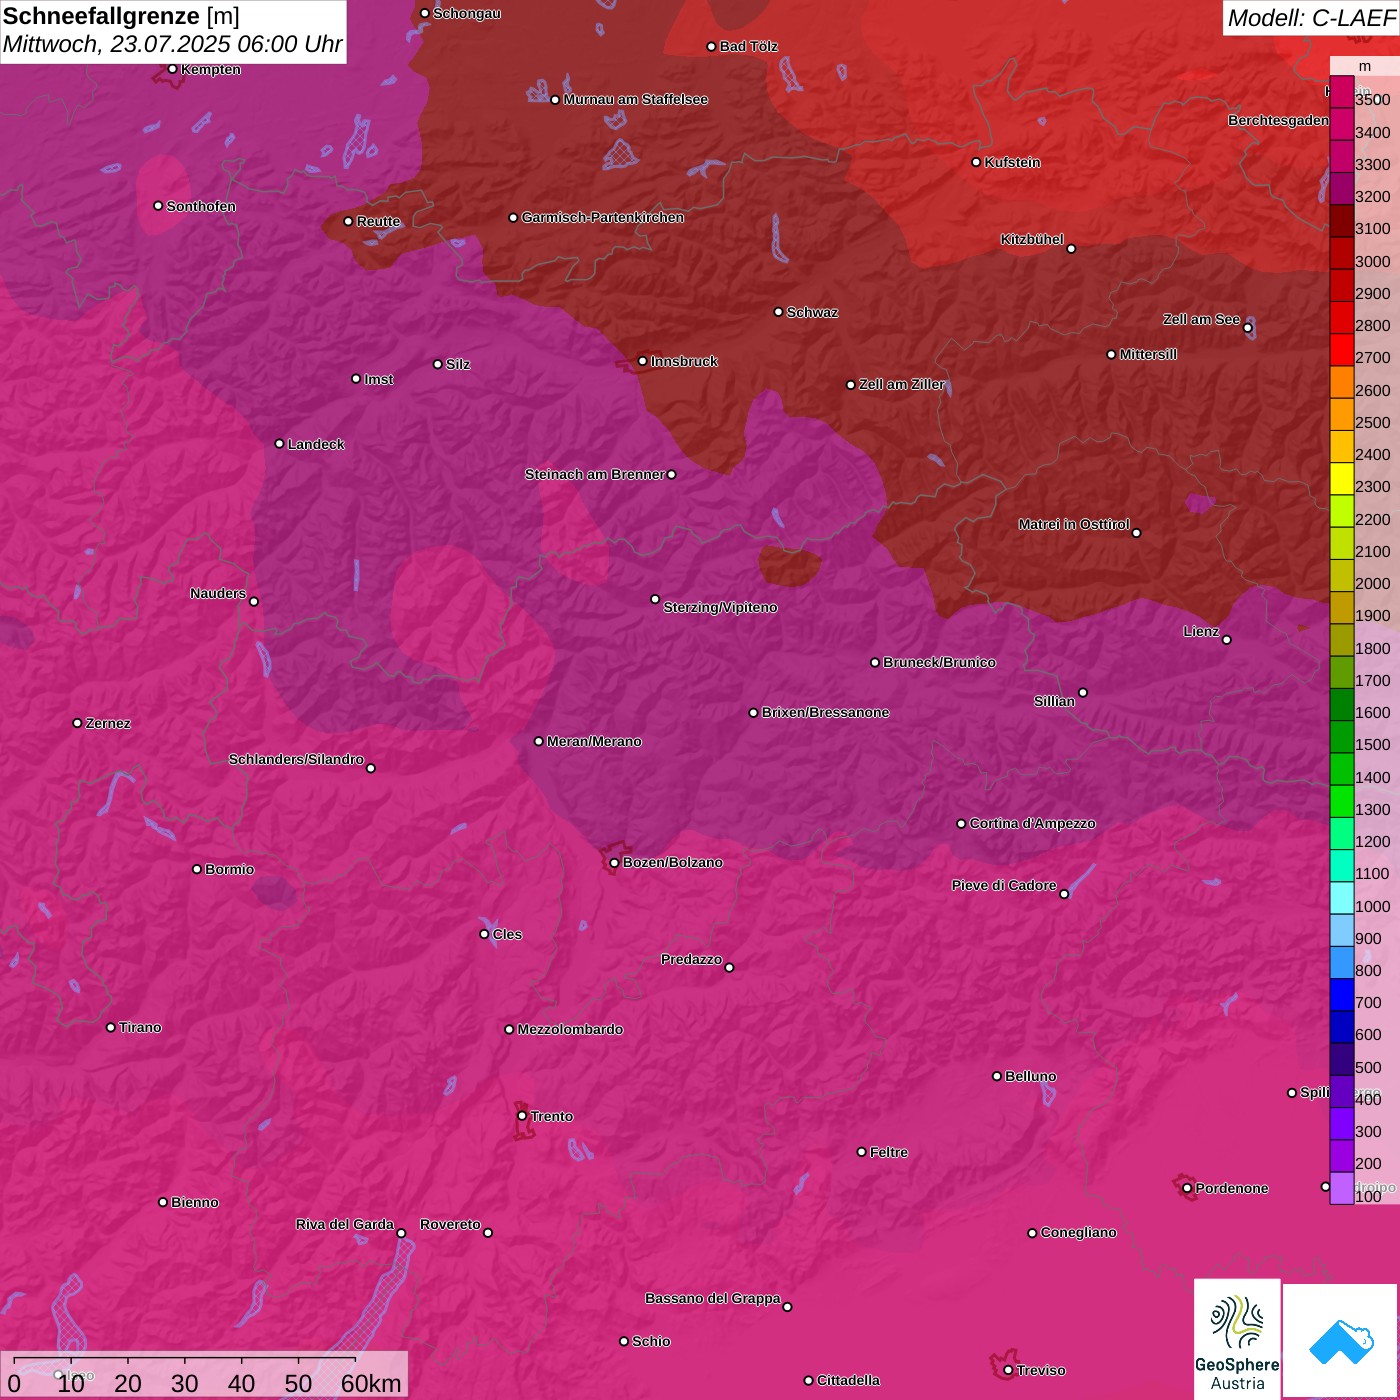Click the Landeck city marker dot
This screenshot has width=1400, height=1400.
[280, 444]
